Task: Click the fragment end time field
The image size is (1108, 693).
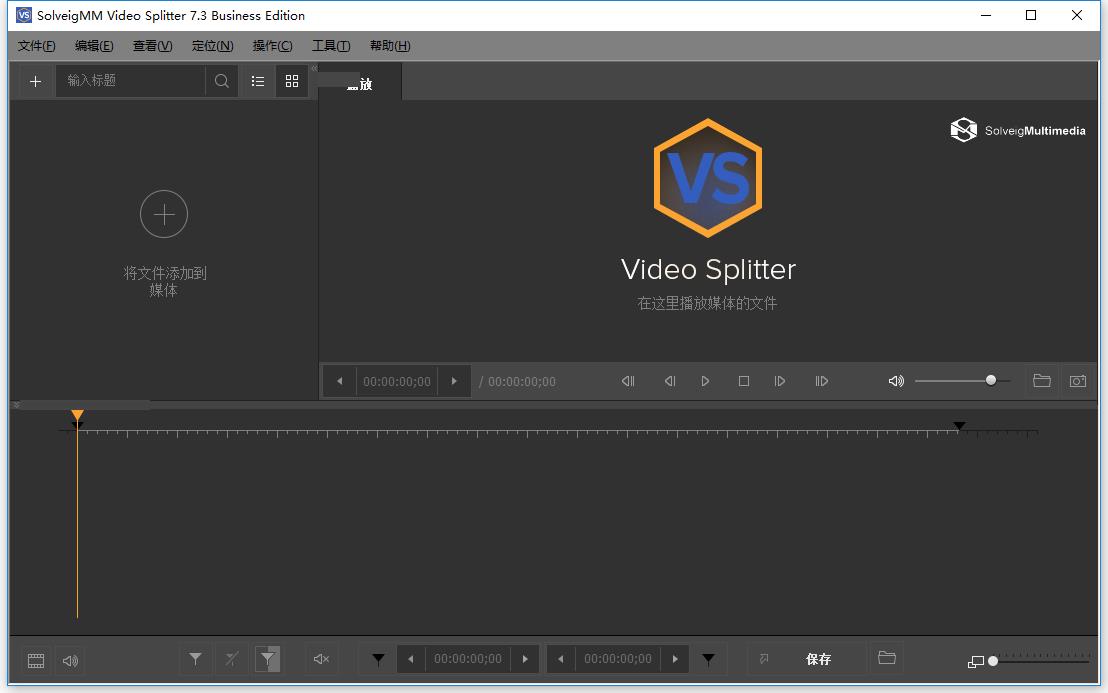Action: point(618,659)
